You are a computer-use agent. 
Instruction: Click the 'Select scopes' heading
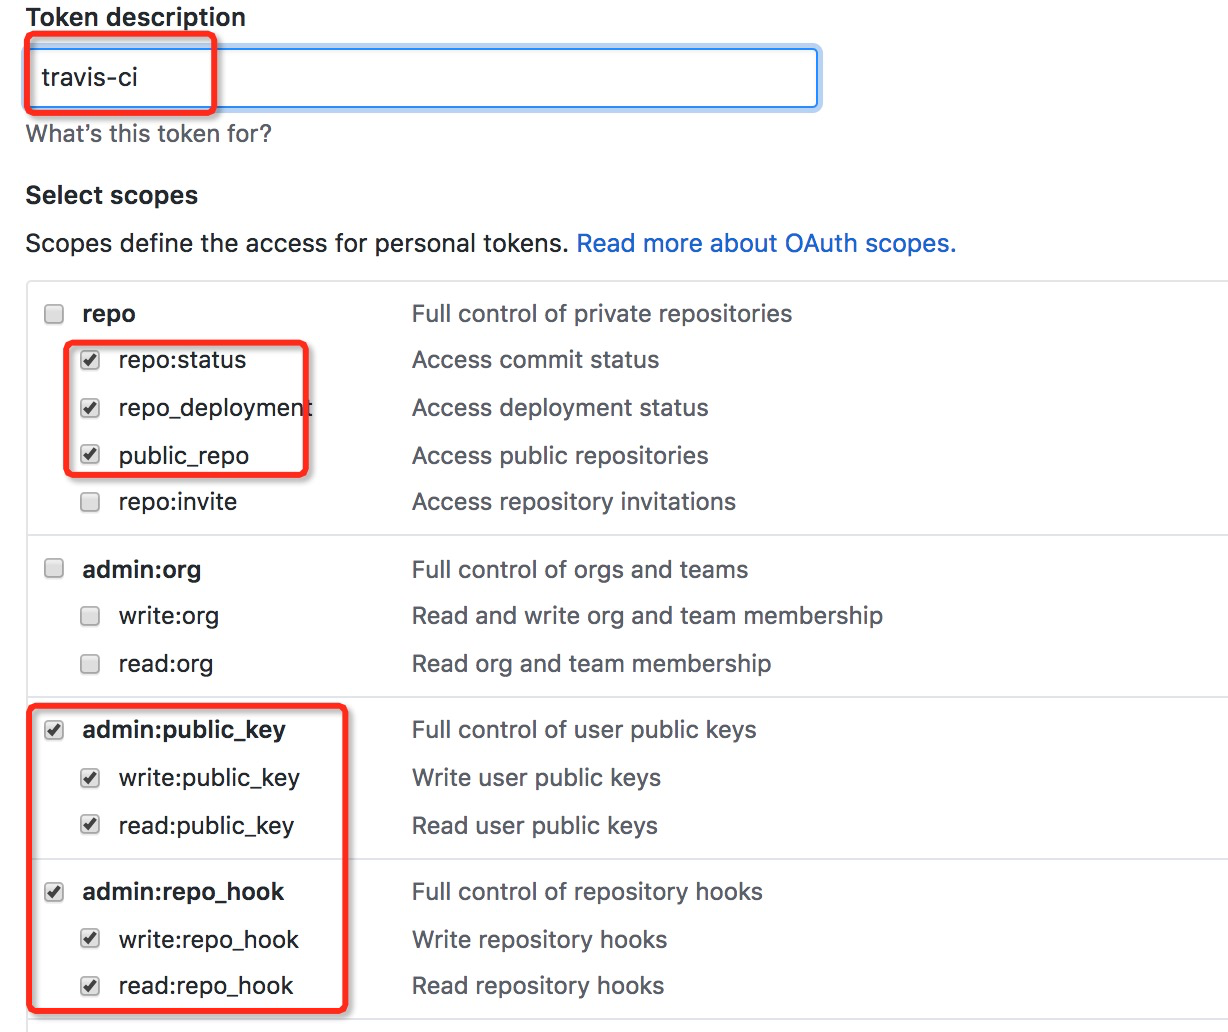(112, 195)
